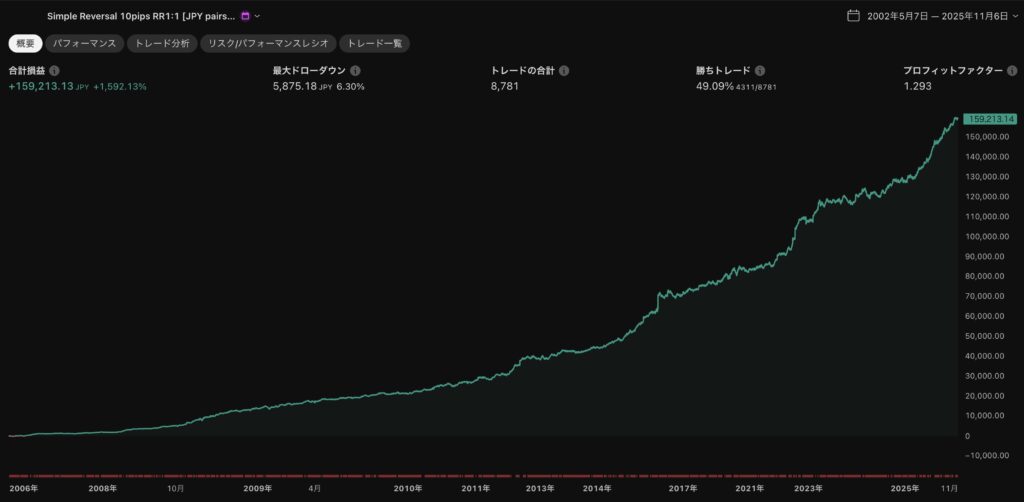
Task: Switch to the パフォーマンス tab
Action: click(84, 44)
